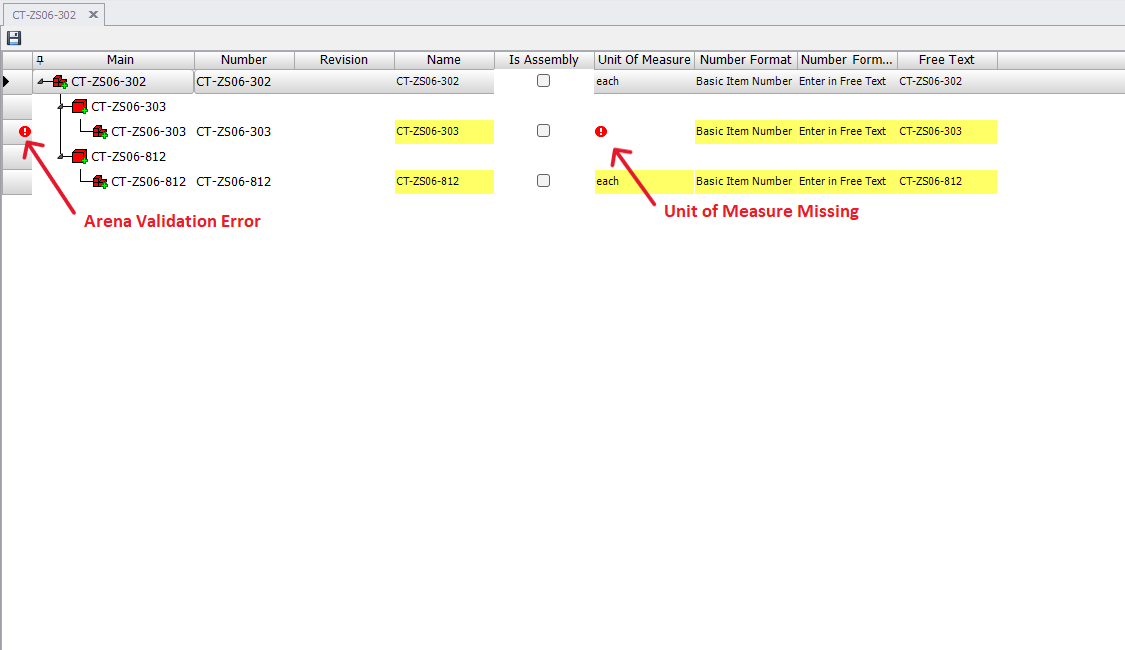Click Free Text cell CT-ZS06-812
Screen dimensions: 1125x650
(x=947, y=182)
